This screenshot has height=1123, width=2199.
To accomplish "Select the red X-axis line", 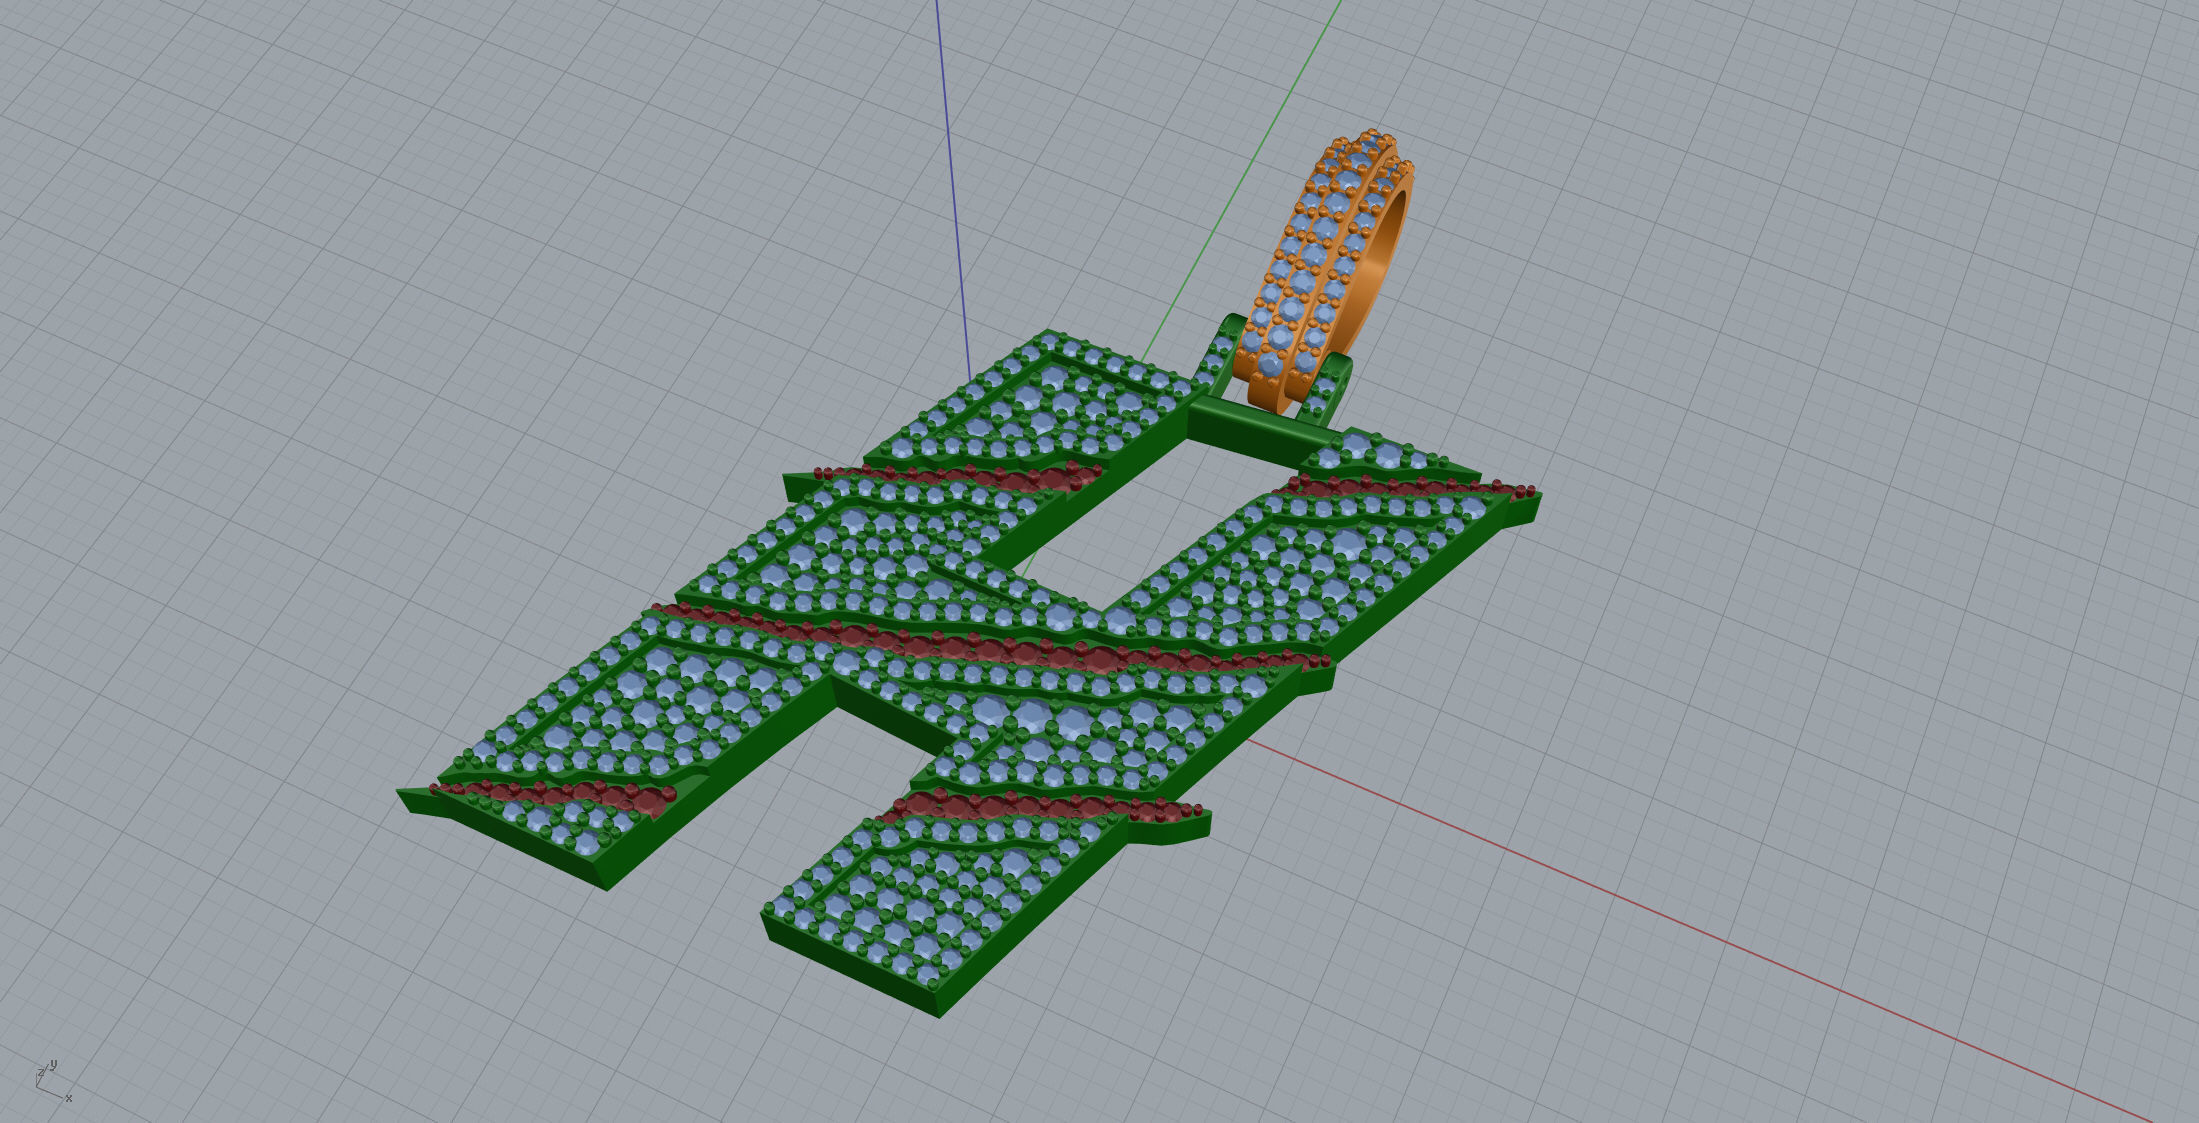I will (1700, 933).
